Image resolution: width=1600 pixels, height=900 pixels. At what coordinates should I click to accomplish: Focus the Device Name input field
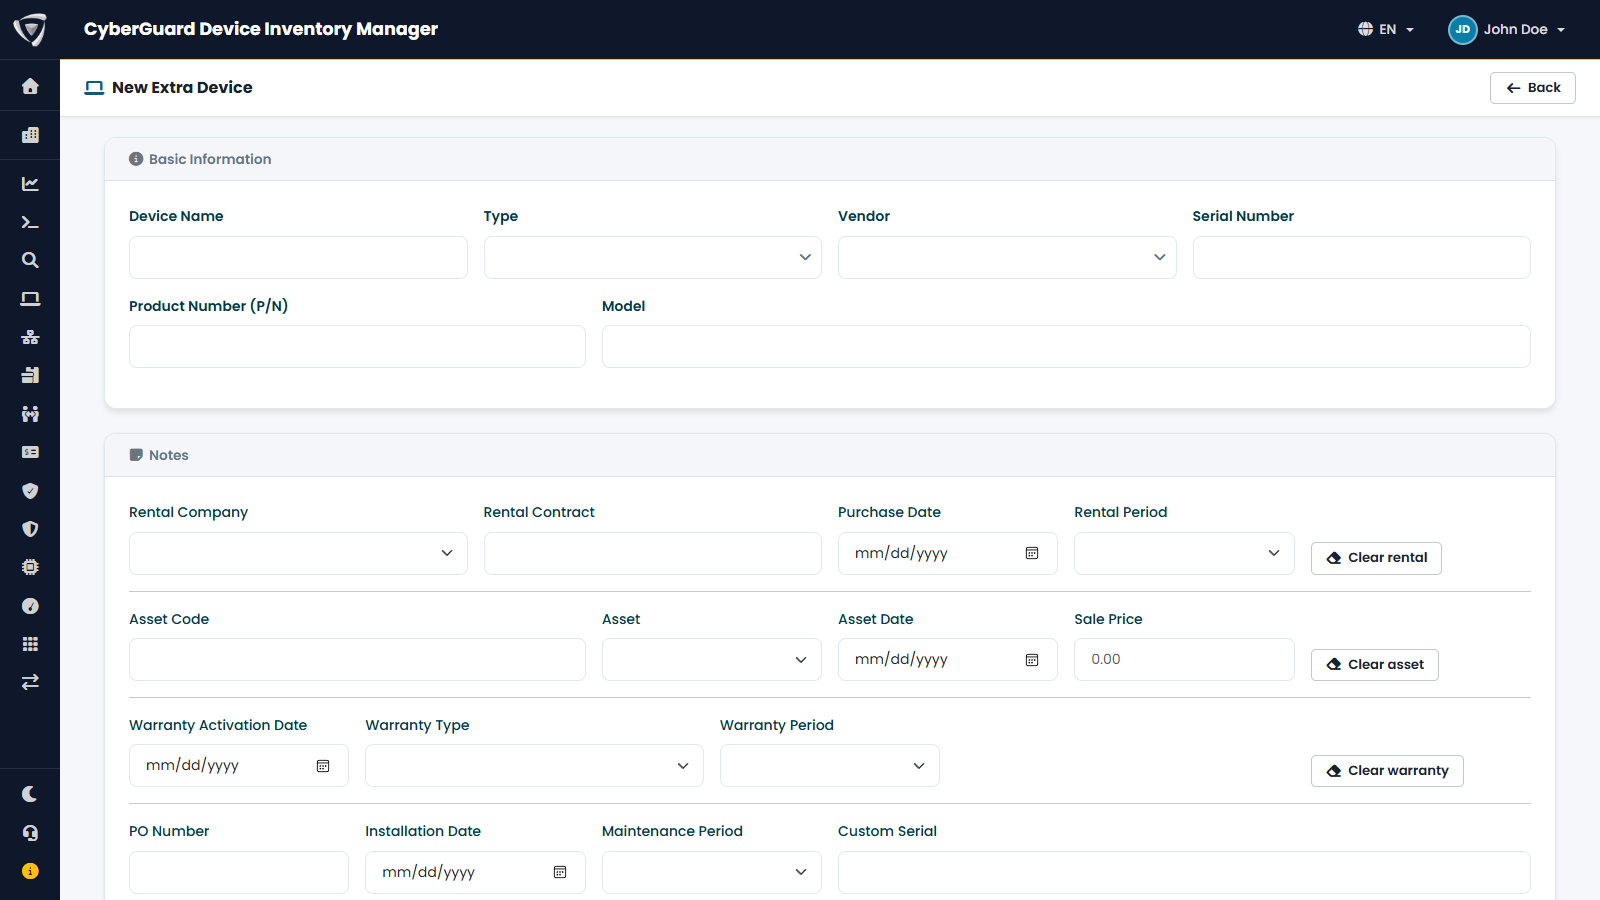[298, 257]
